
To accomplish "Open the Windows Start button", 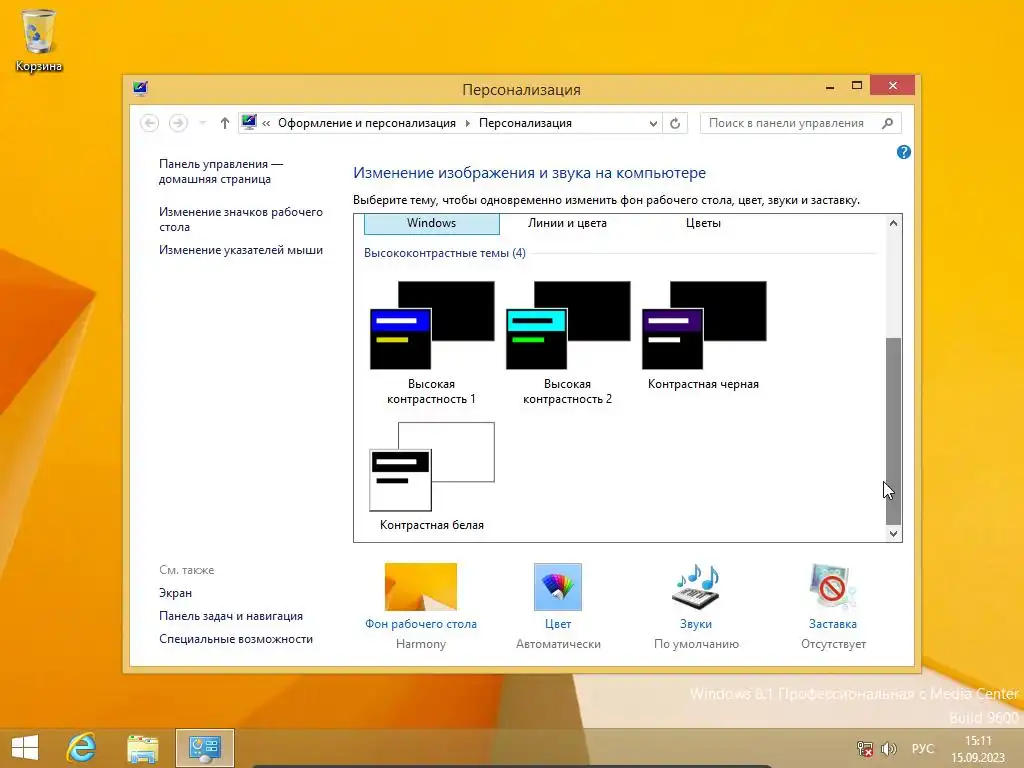I will click(25, 748).
